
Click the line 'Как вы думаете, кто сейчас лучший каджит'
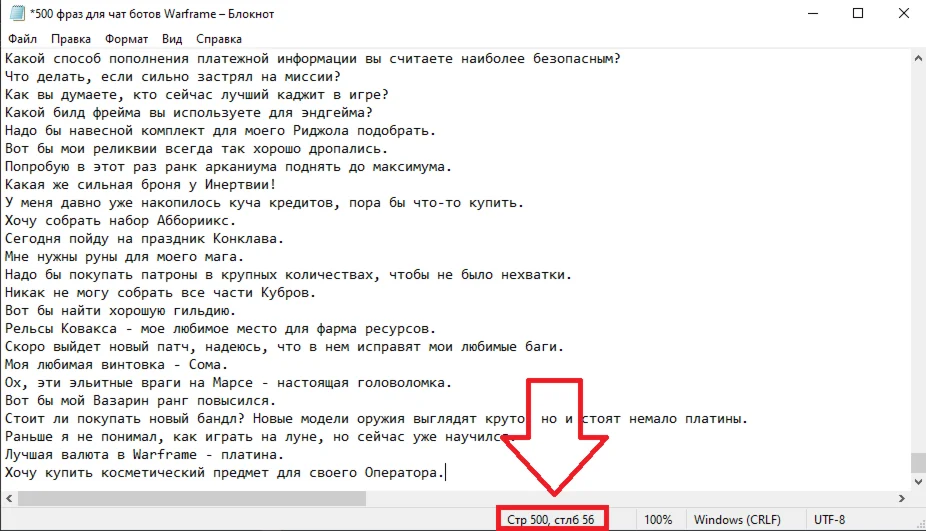point(197,95)
